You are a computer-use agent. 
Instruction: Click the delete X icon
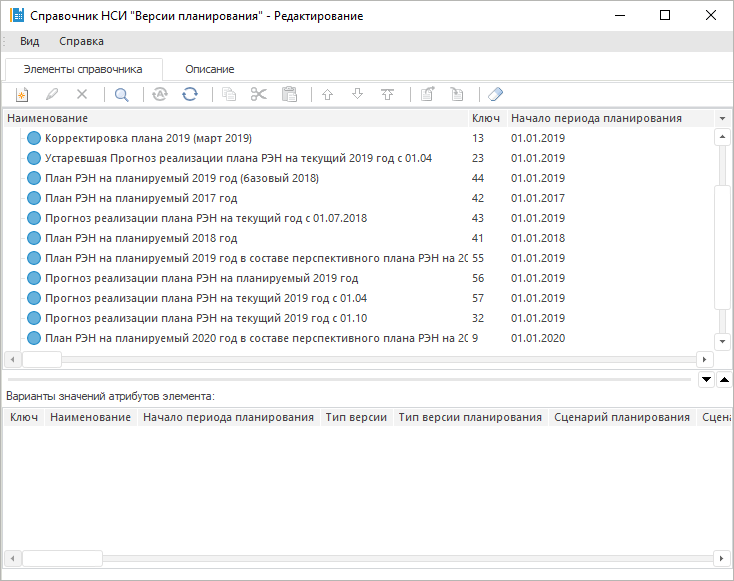(x=82, y=94)
